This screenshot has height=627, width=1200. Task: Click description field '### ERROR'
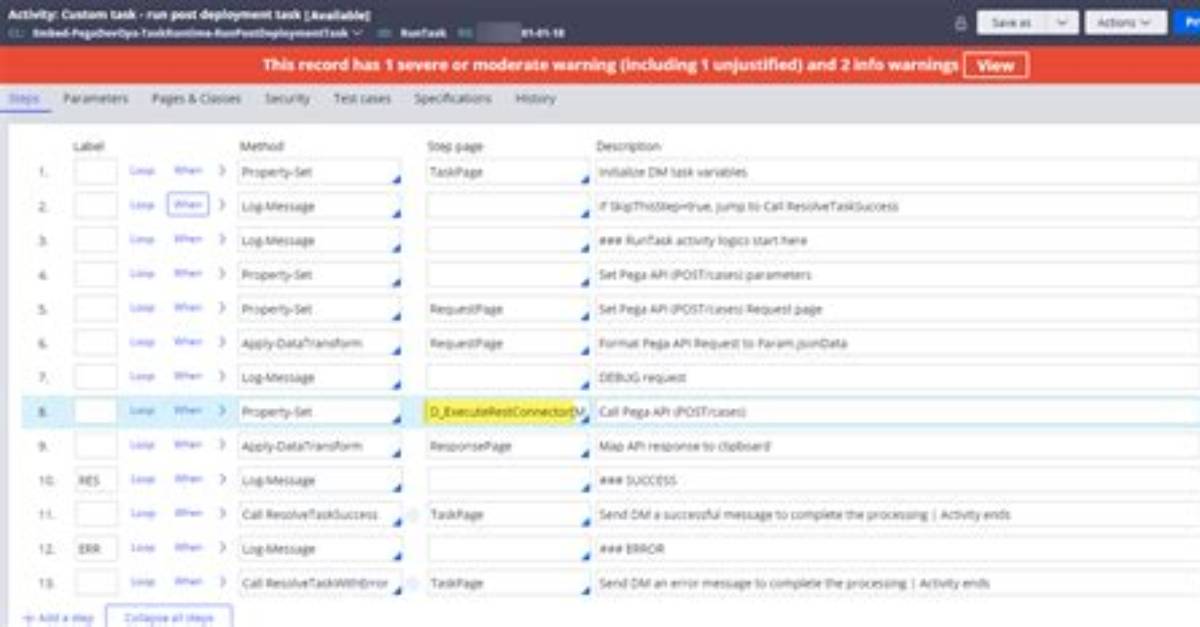pos(897,549)
